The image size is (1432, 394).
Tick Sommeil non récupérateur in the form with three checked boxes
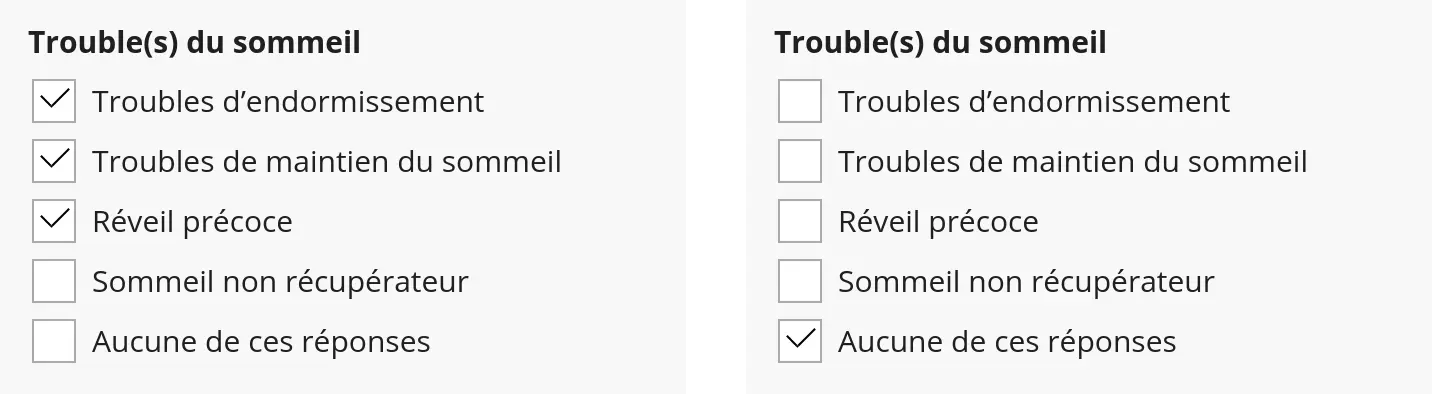tap(54, 281)
